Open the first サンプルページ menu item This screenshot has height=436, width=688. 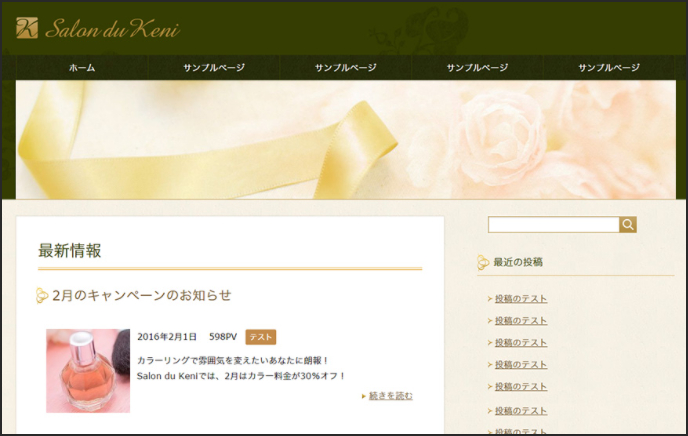(214, 68)
